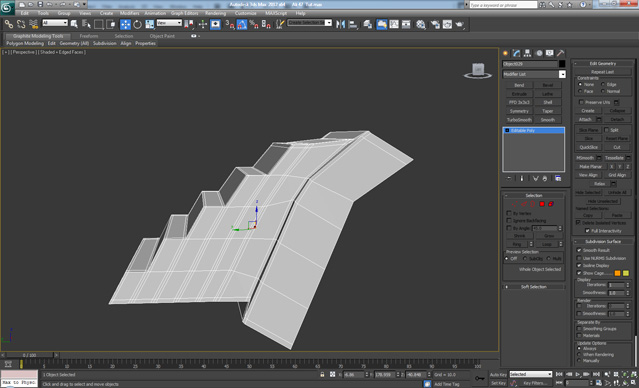Click the Configure Modifier Sets icon
The width and height of the screenshot is (639, 388).
coord(558,179)
